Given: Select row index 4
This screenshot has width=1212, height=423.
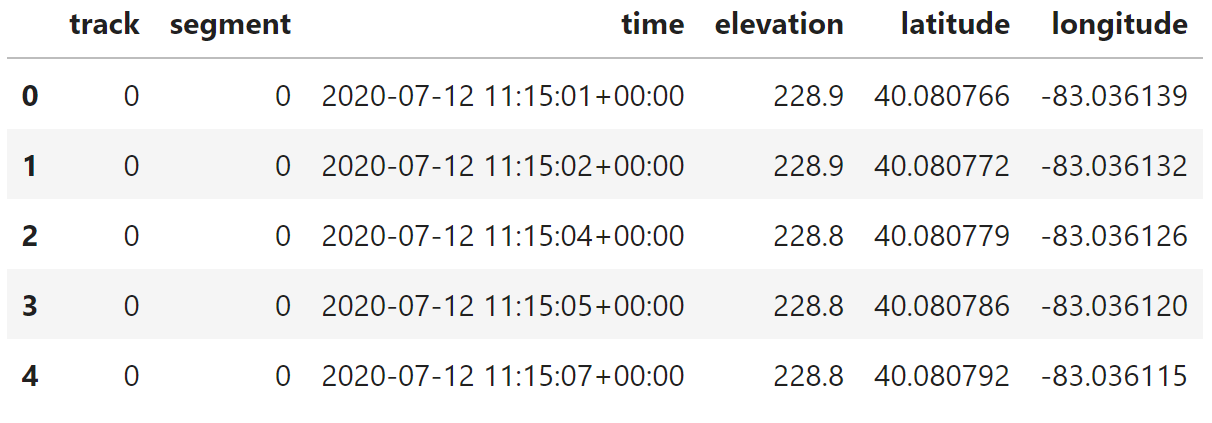Looking at the screenshot, I should coord(30,376).
